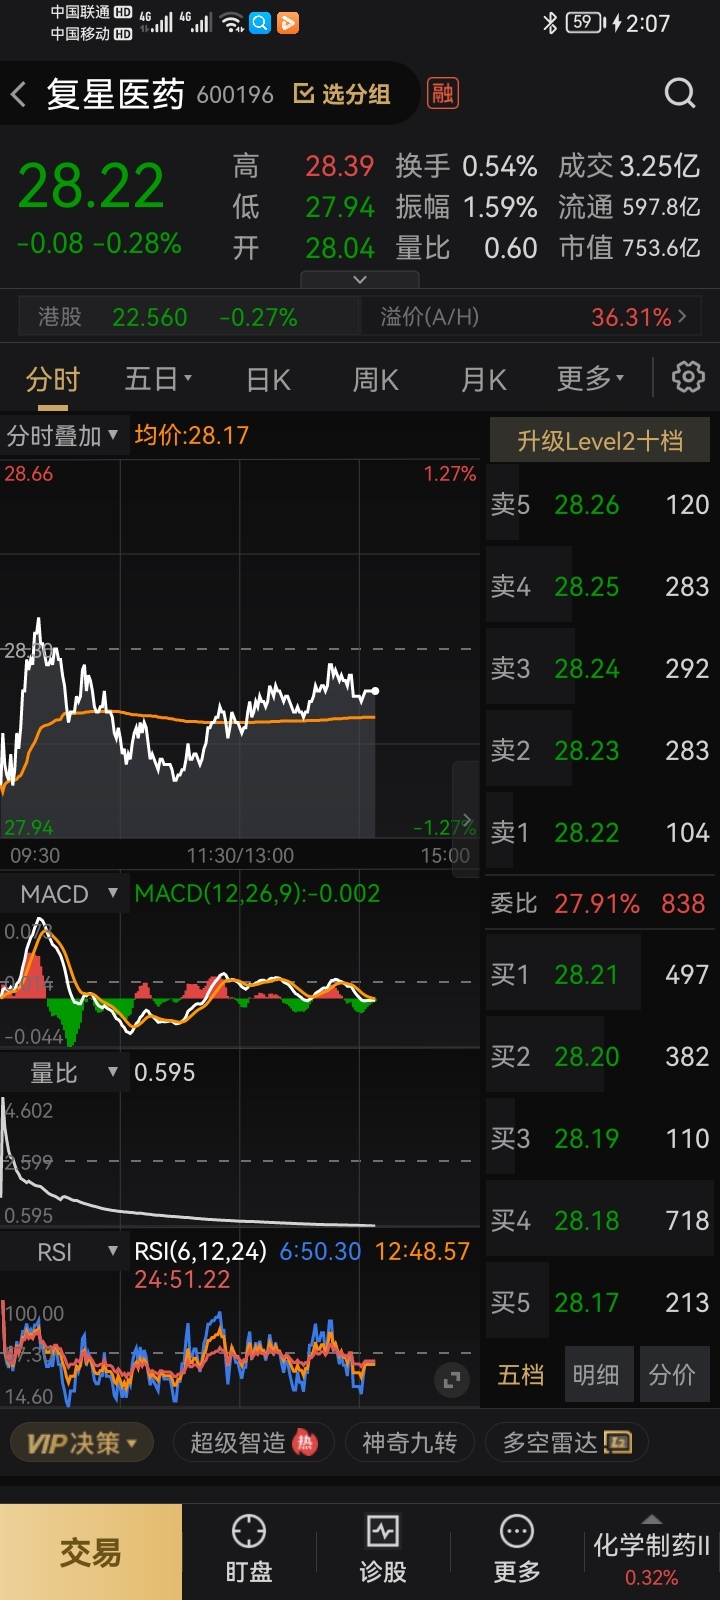Viewport: 720px width, 1600px height.
Task: Switch order panel to 分价 view
Action: coord(672,1376)
